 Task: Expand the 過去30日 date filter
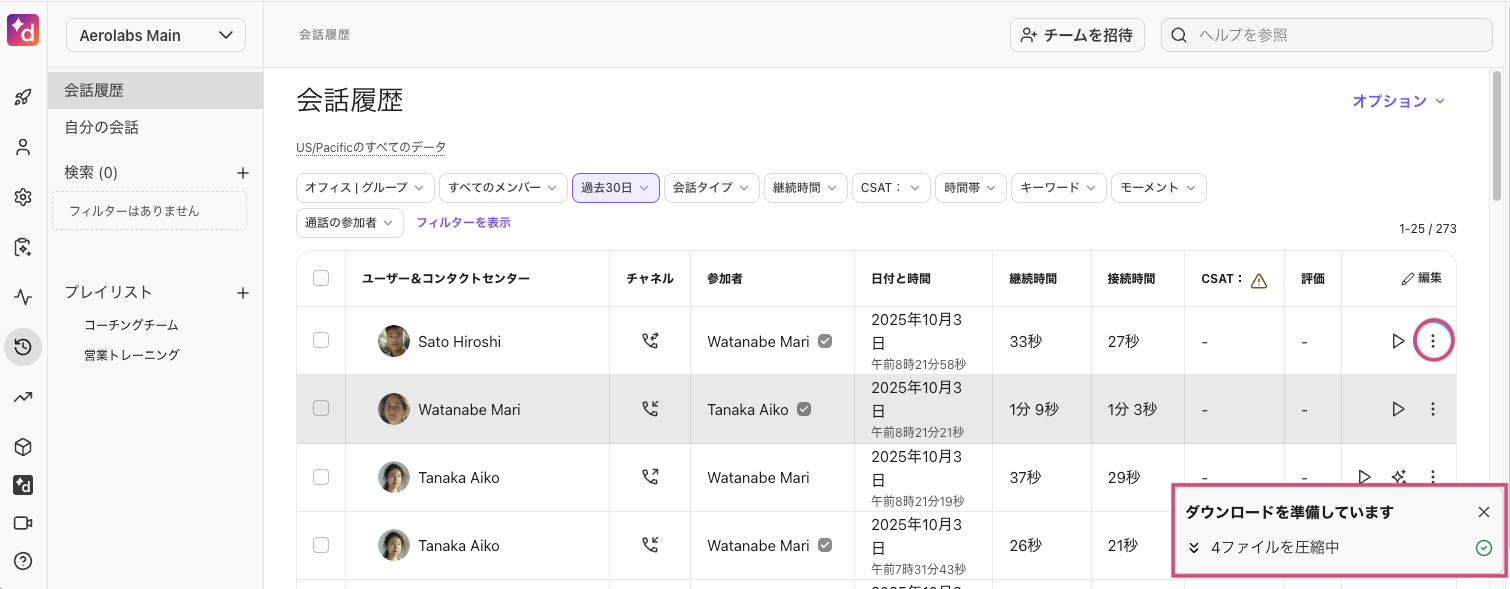coord(615,188)
